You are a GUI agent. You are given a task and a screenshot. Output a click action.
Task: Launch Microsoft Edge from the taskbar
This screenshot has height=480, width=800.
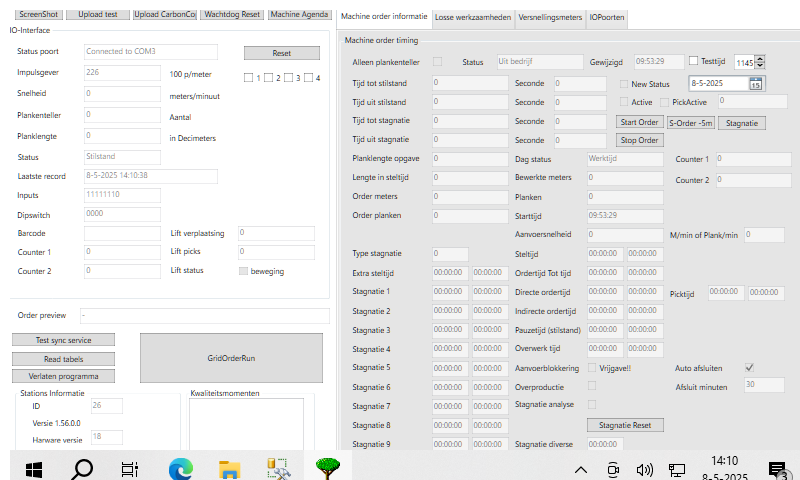(x=180, y=468)
